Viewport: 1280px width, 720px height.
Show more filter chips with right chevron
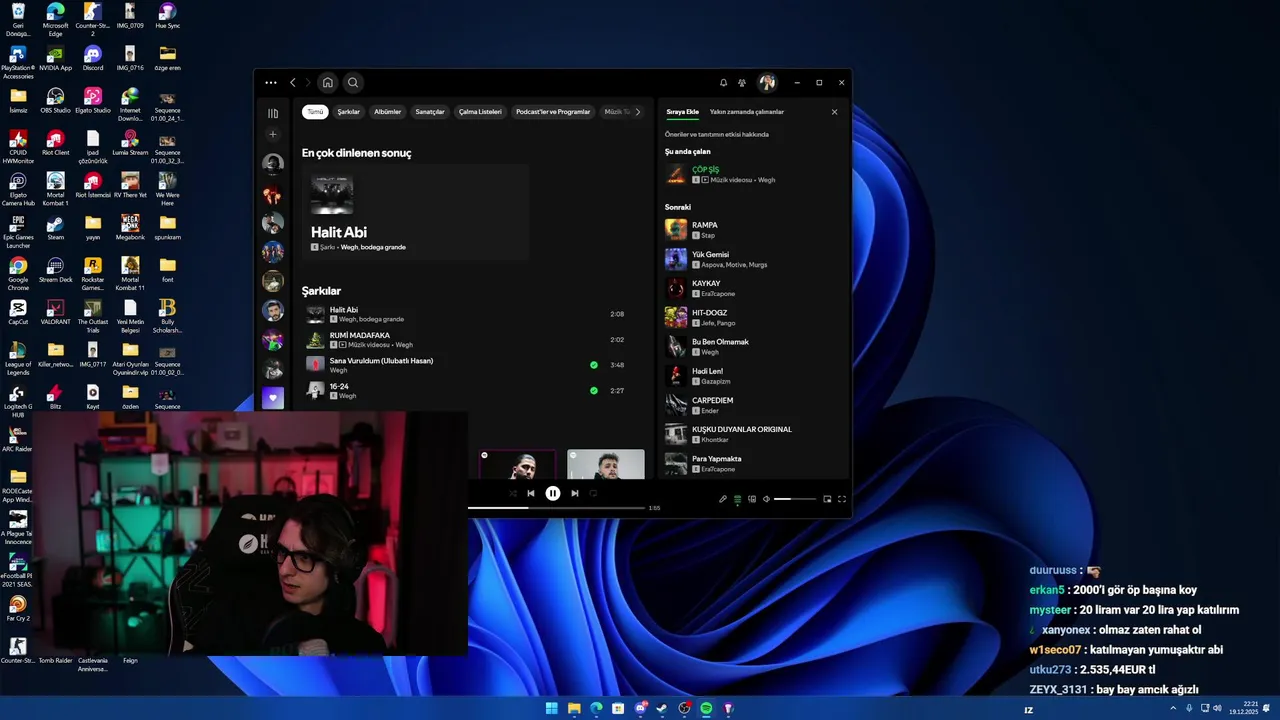pyautogui.click(x=638, y=112)
